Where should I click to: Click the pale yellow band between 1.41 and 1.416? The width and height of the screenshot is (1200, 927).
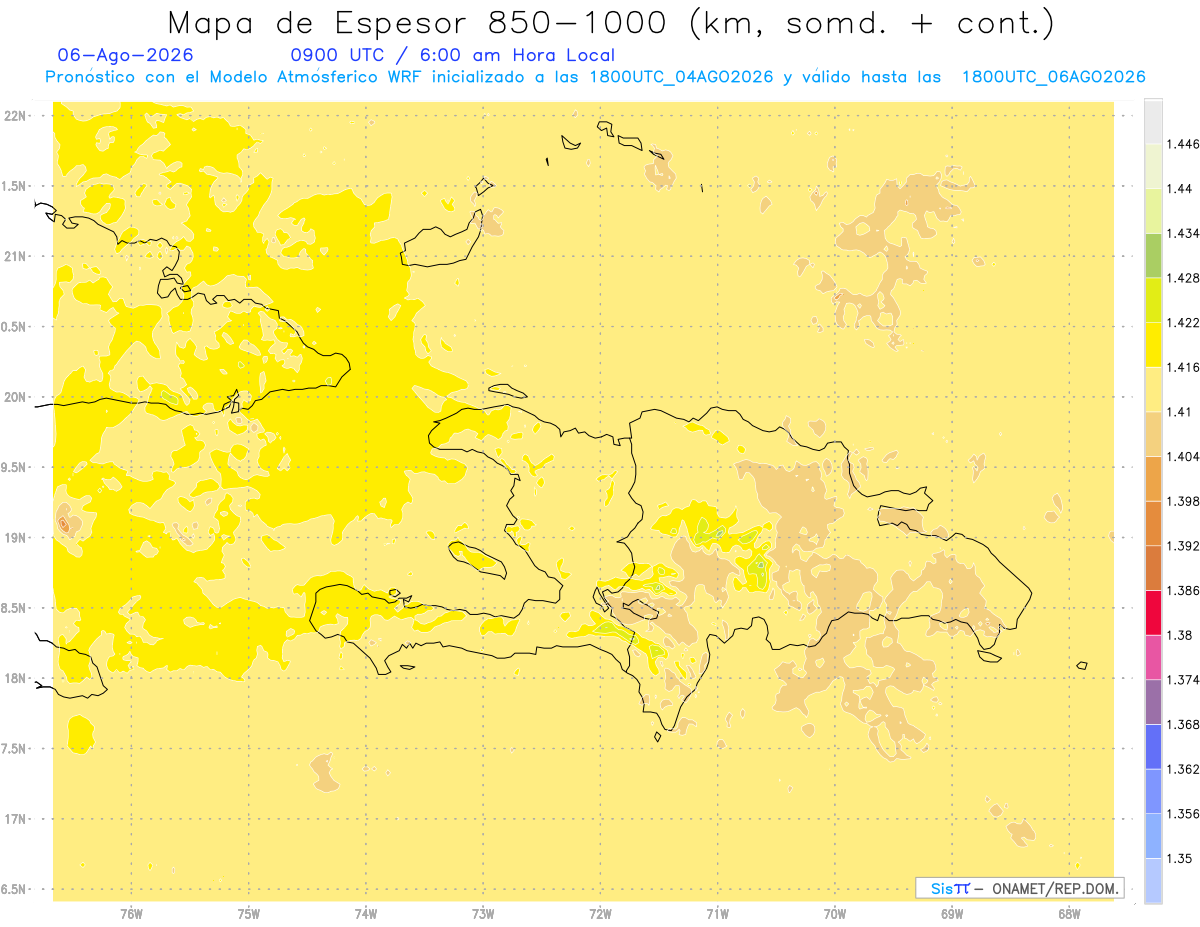coord(1153,390)
